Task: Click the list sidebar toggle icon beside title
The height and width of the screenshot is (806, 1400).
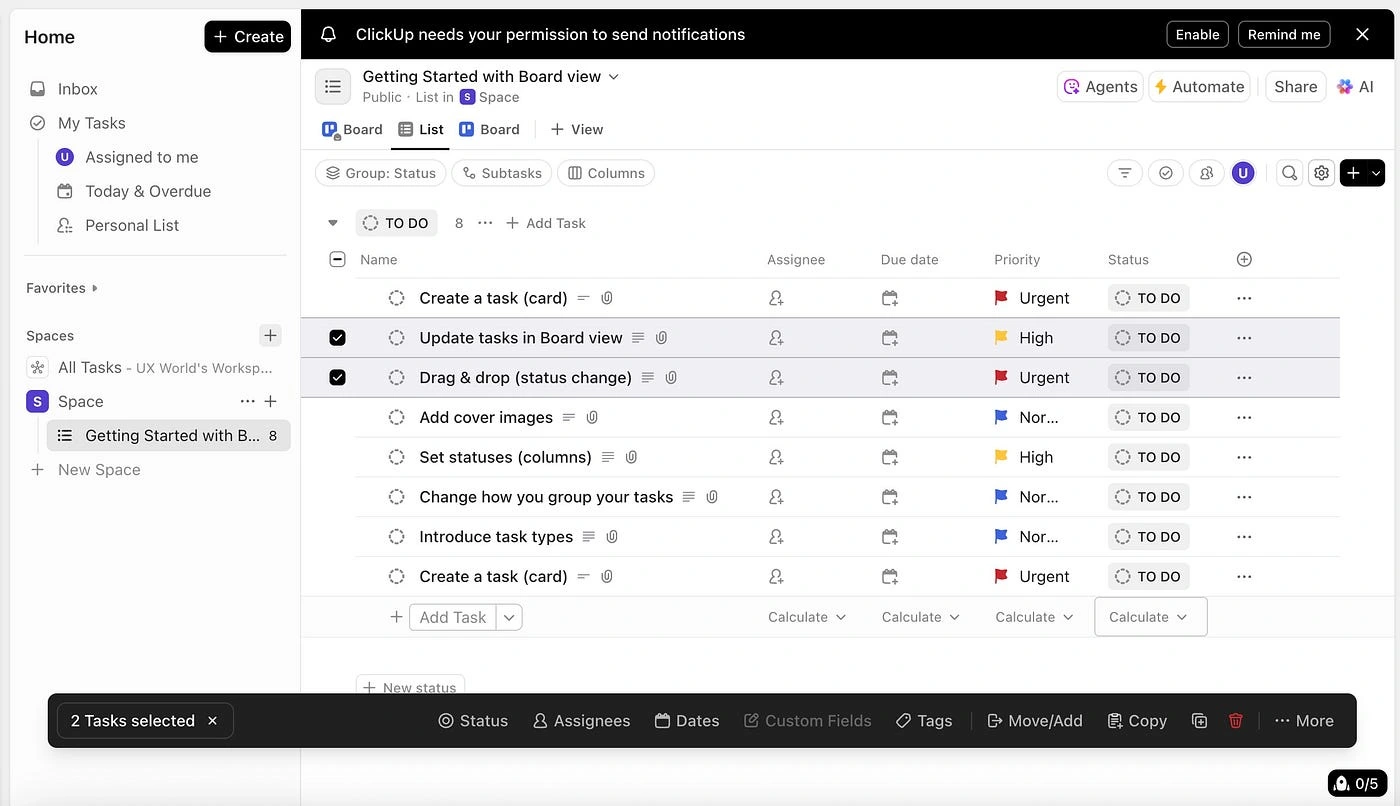Action: [333, 87]
